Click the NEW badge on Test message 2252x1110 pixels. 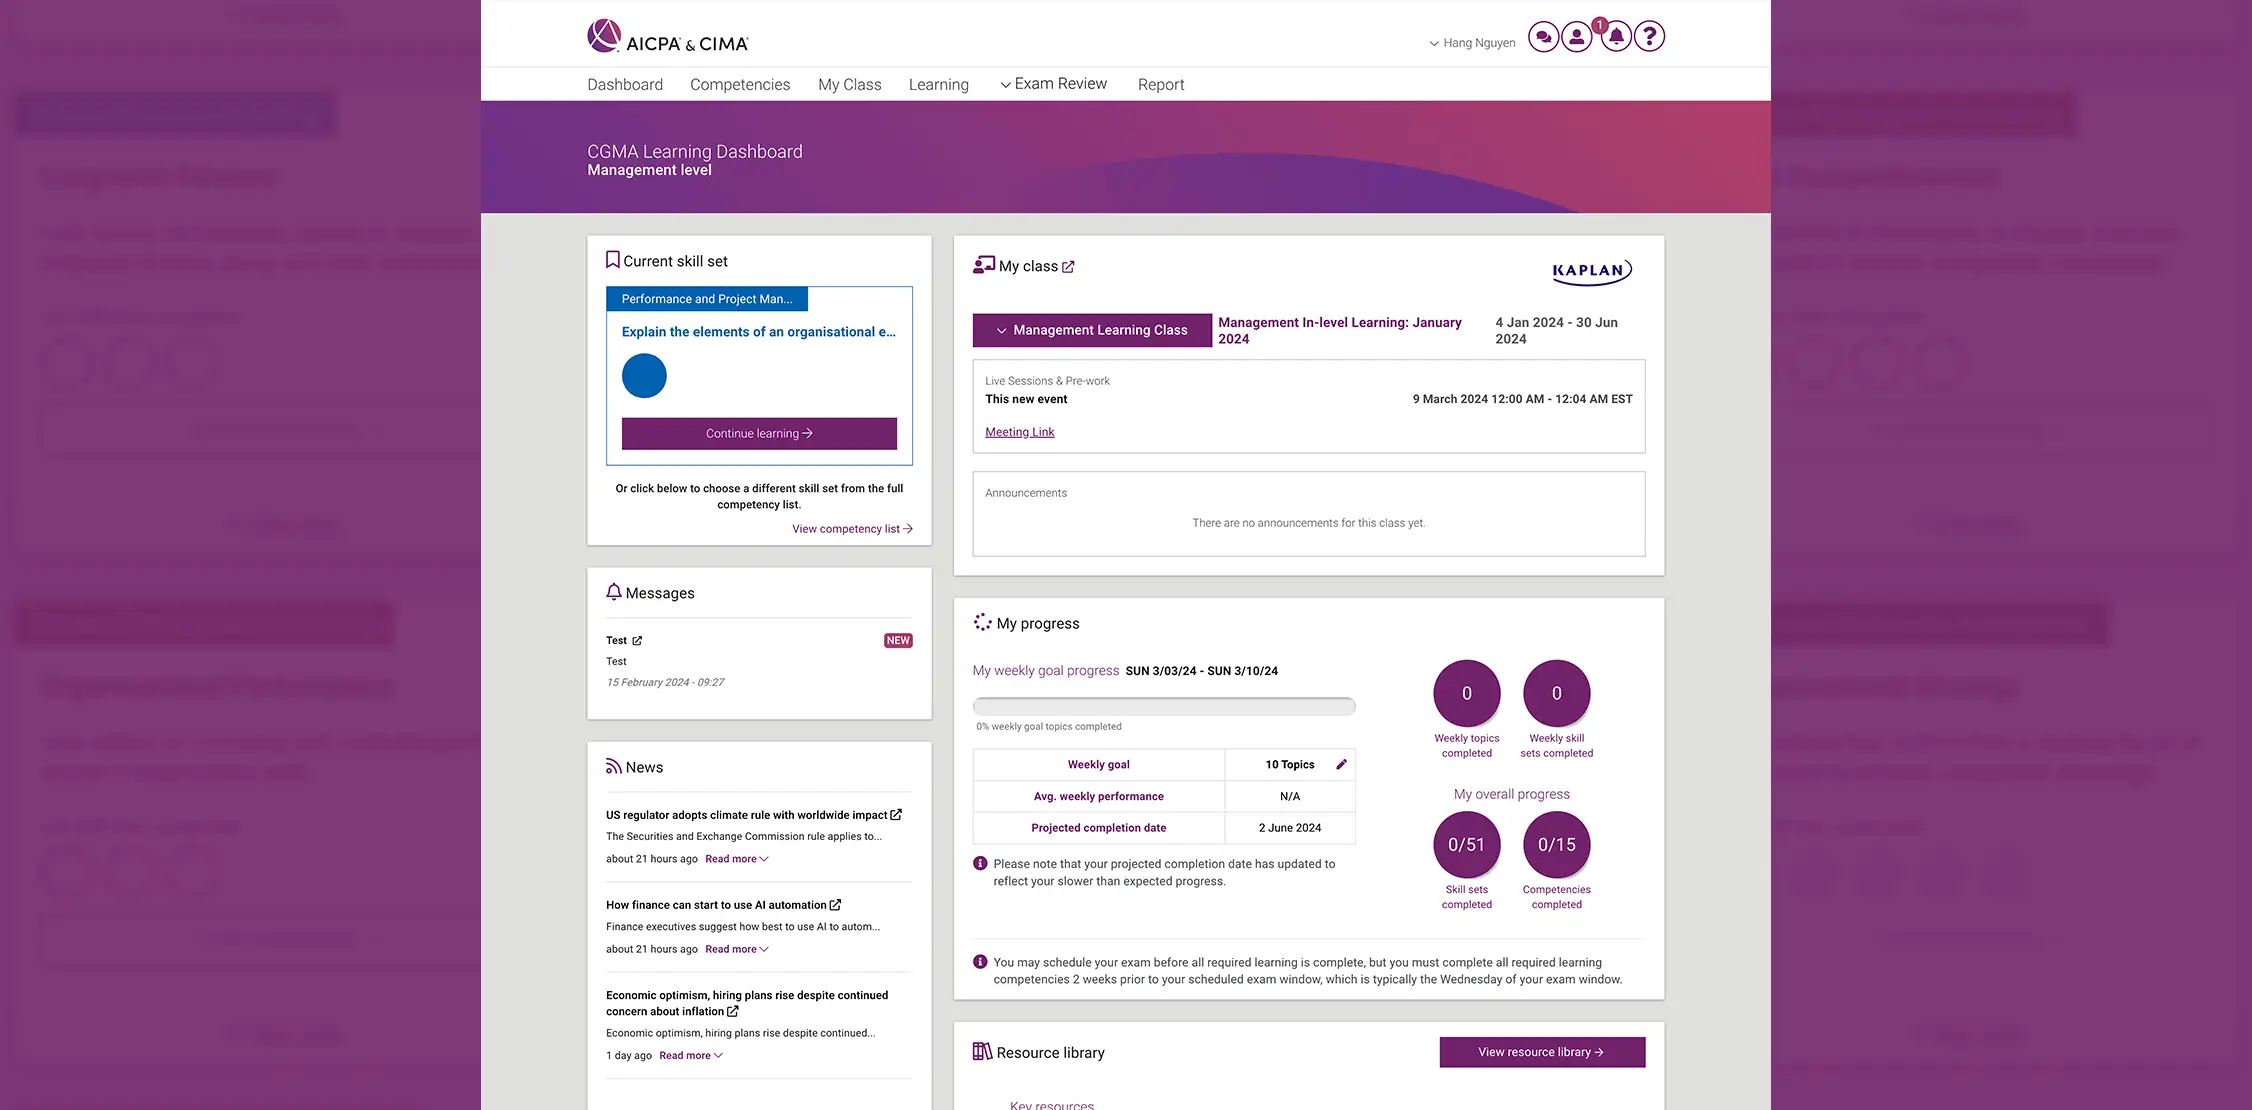point(898,641)
